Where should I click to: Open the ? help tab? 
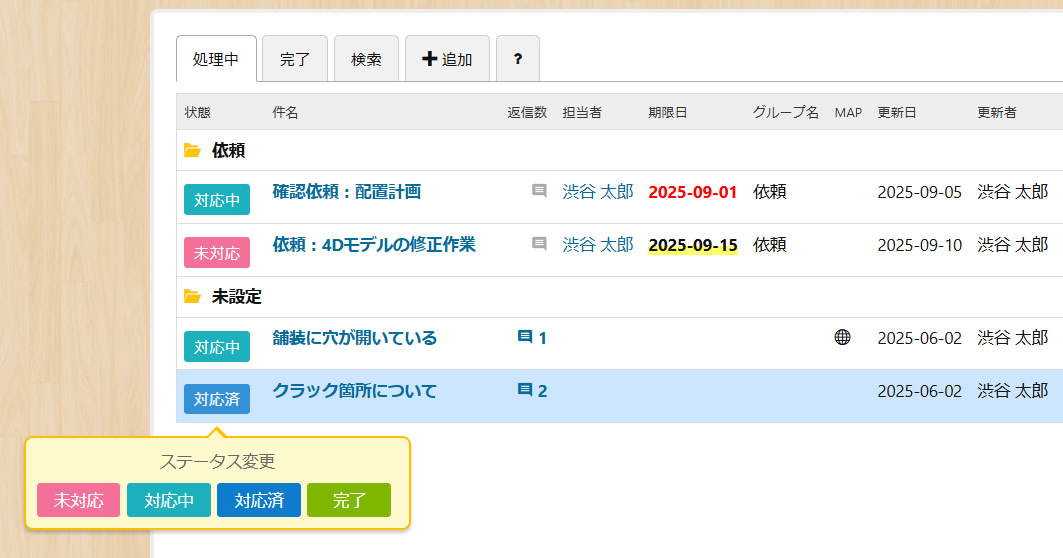click(x=517, y=59)
